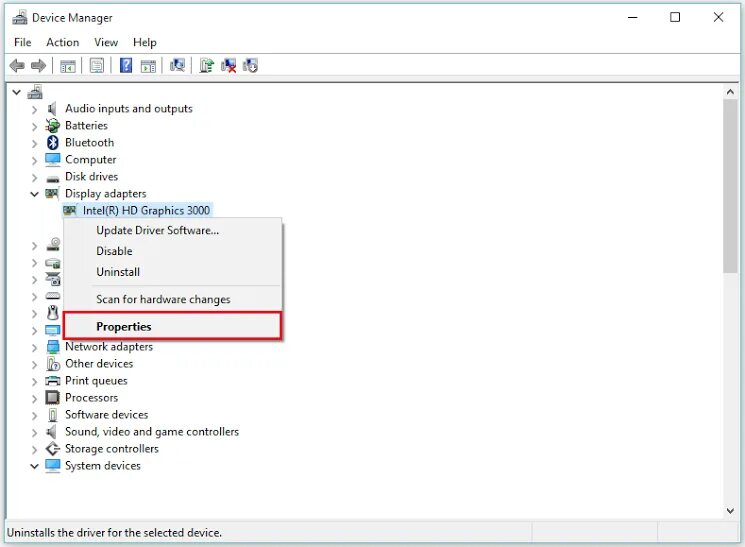Choose Scan for hardware changes in context menu

coord(173,299)
